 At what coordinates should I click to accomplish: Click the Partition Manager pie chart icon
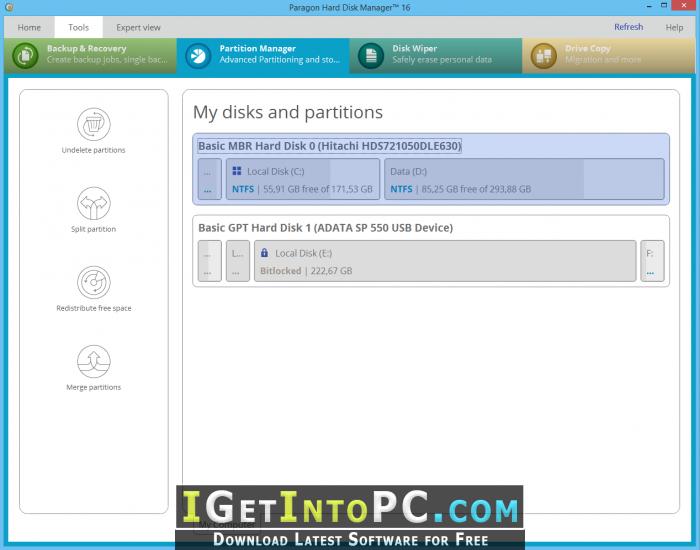coord(198,55)
